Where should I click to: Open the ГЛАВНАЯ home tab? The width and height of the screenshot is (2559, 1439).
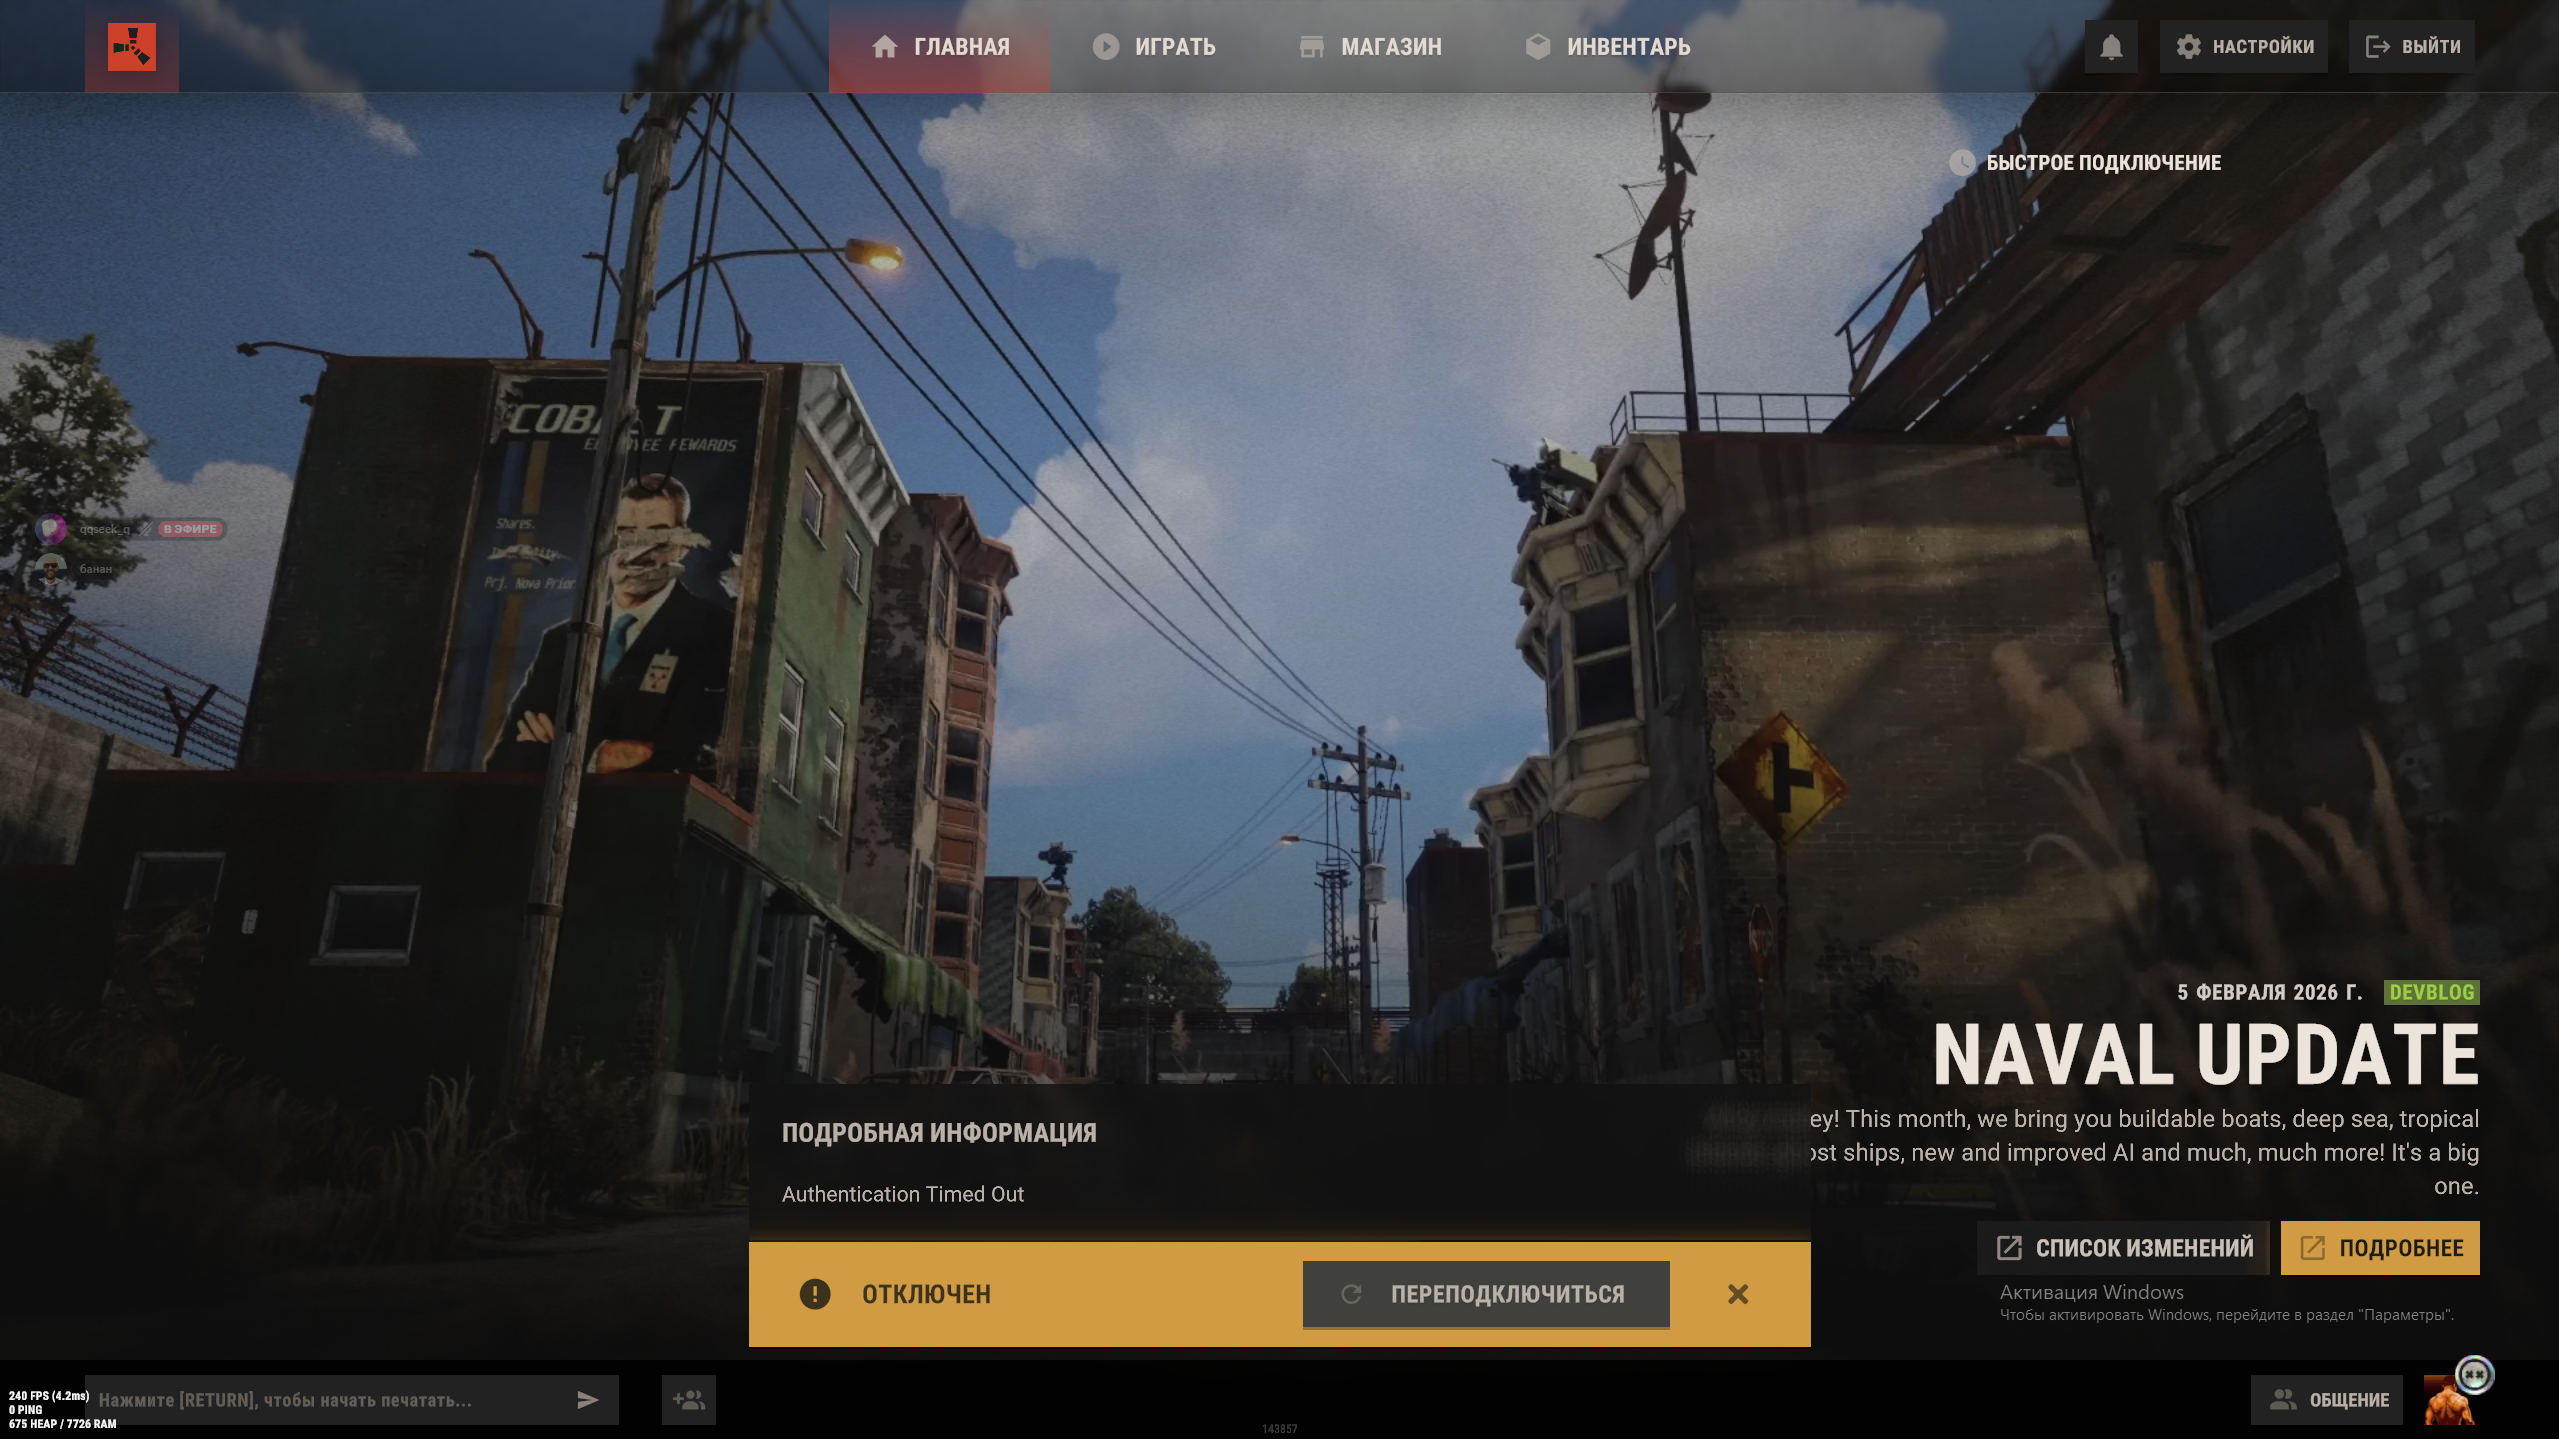[x=939, y=47]
